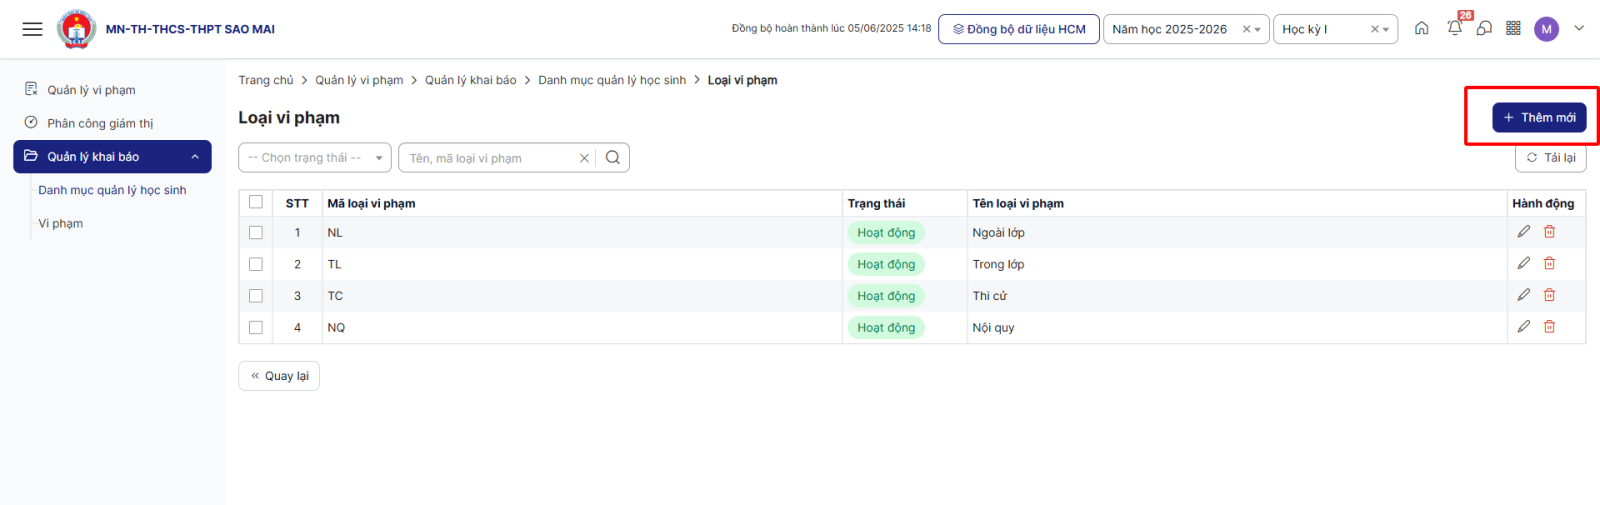Open the apps grid icon
Image resolution: width=1600 pixels, height=505 pixels.
[x=1513, y=29]
